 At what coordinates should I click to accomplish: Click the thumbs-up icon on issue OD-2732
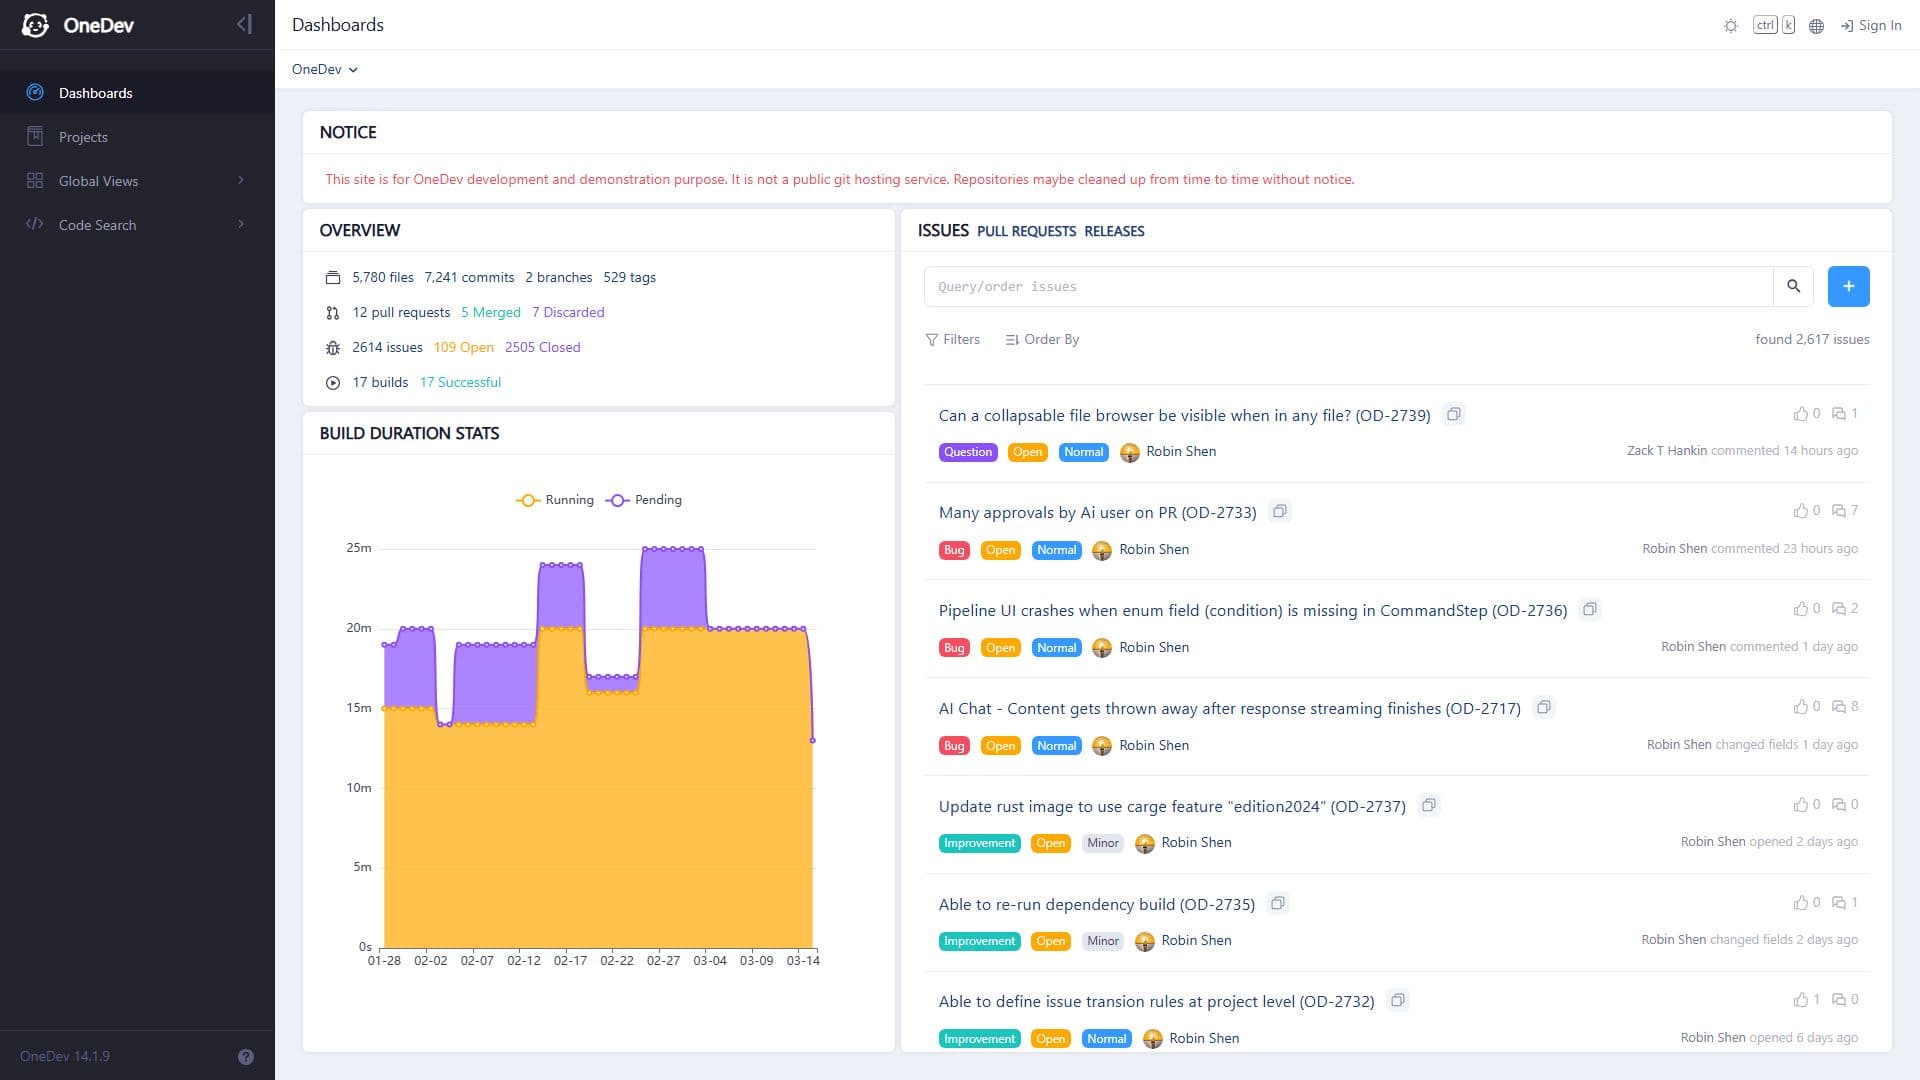(1801, 1000)
